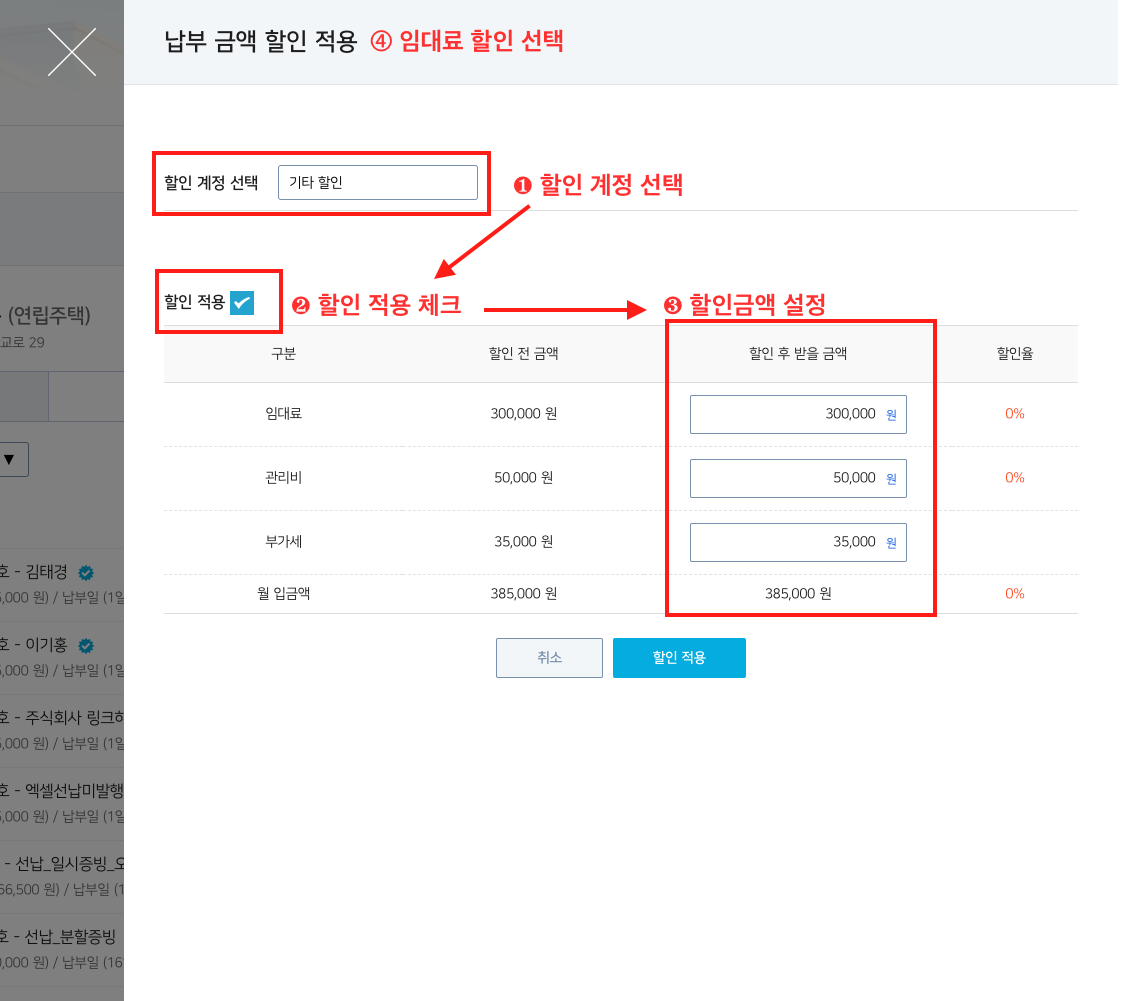Viewport: 1137px width, 1001px height.
Task: Toggle the 할인 적용 checkbox
Action: [241, 302]
